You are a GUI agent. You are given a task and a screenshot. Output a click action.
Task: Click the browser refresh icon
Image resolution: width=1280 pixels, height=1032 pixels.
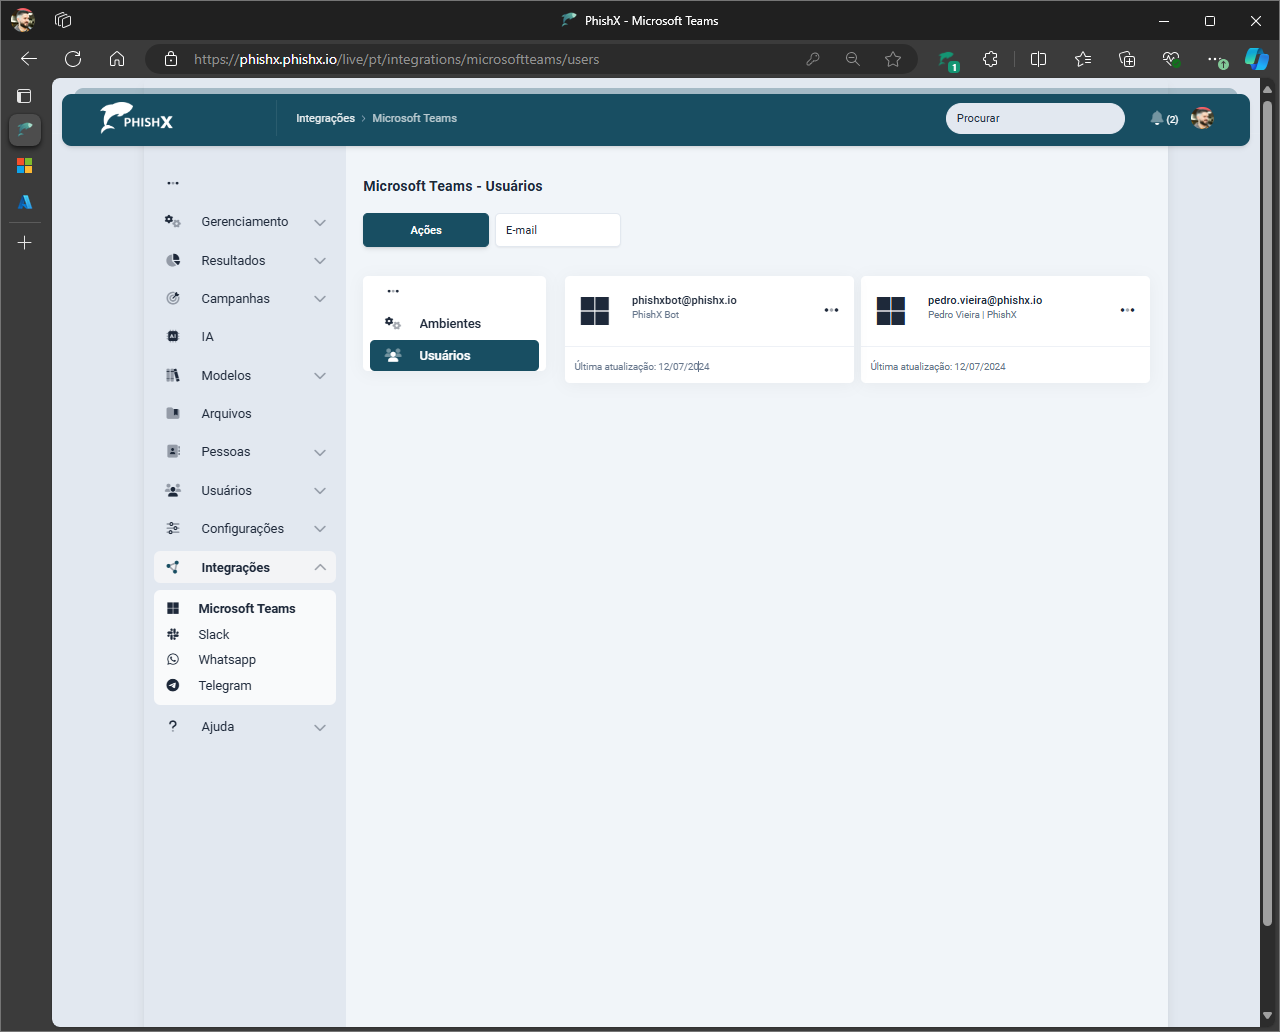[x=73, y=59]
